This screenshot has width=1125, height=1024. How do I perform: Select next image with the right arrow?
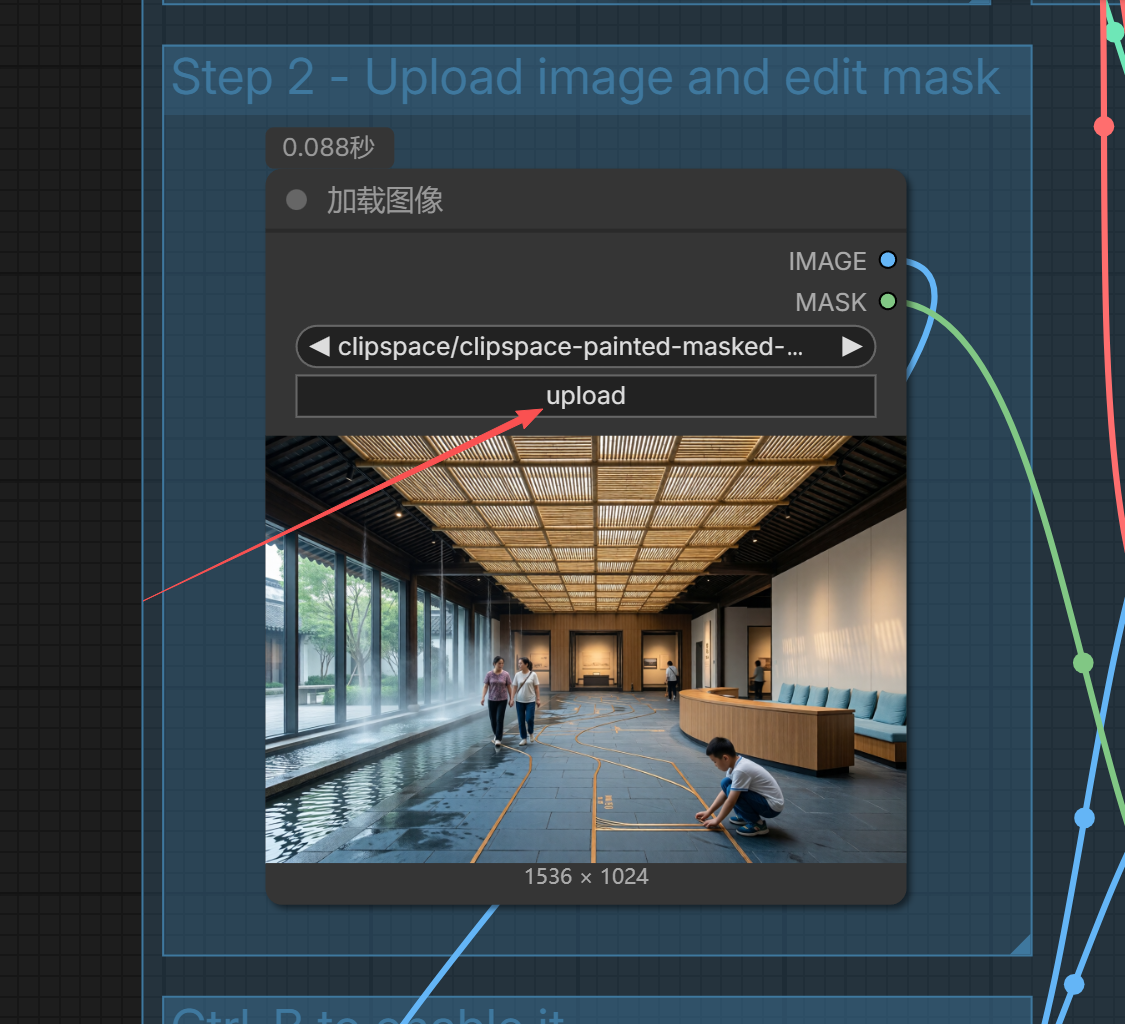point(852,347)
